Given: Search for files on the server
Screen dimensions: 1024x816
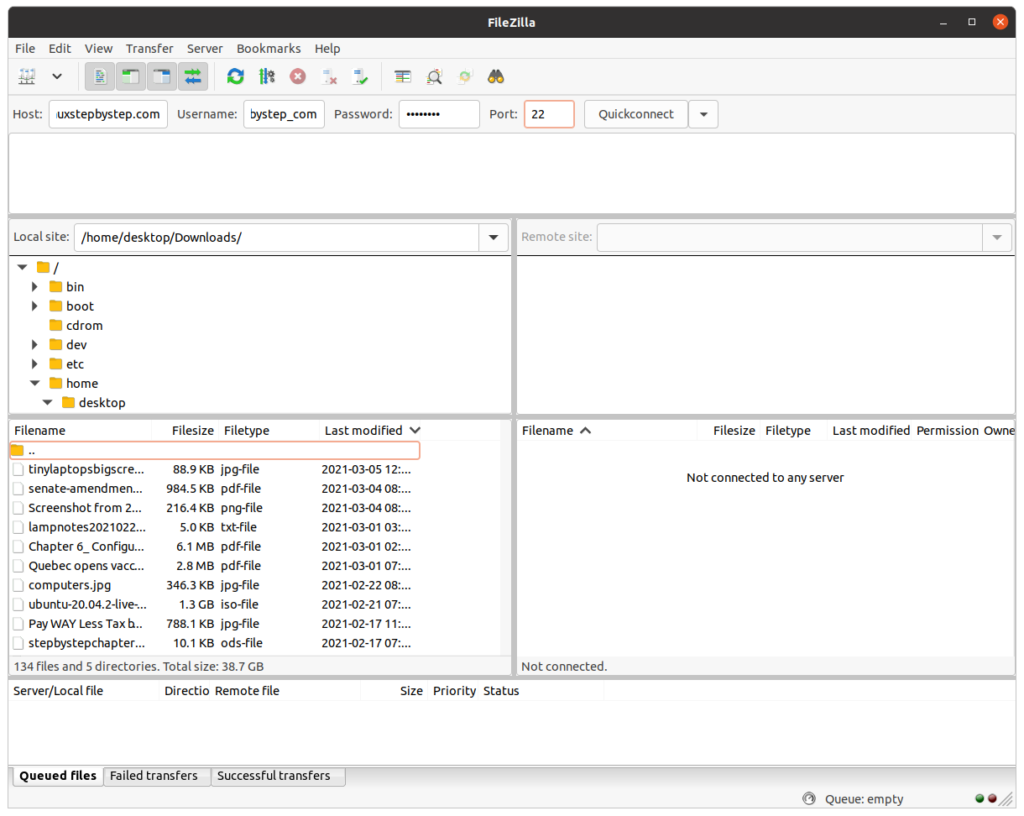Looking at the screenshot, I should click(495, 76).
